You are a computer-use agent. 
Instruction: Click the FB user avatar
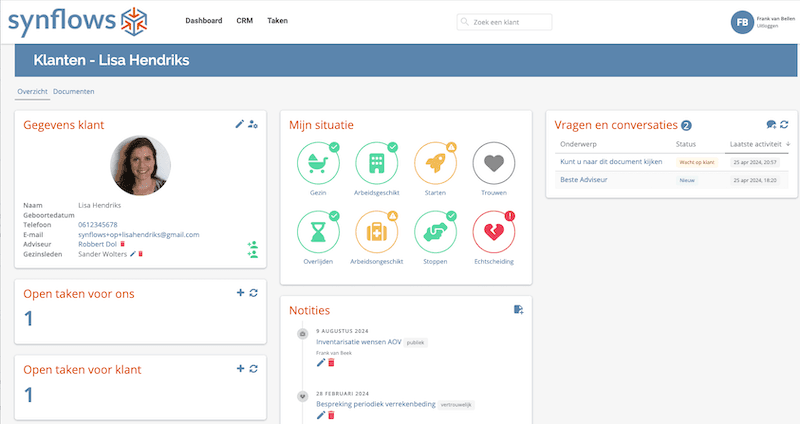click(742, 22)
